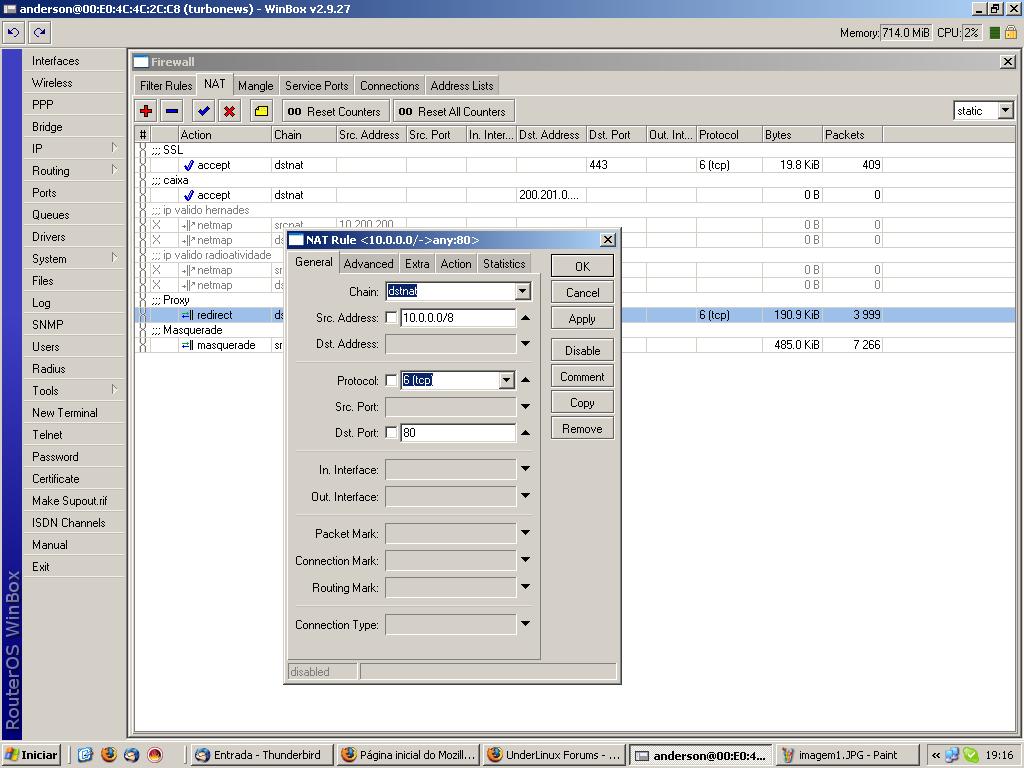
Task: Open the Chain dropdown list
Action: coord(522,291)
